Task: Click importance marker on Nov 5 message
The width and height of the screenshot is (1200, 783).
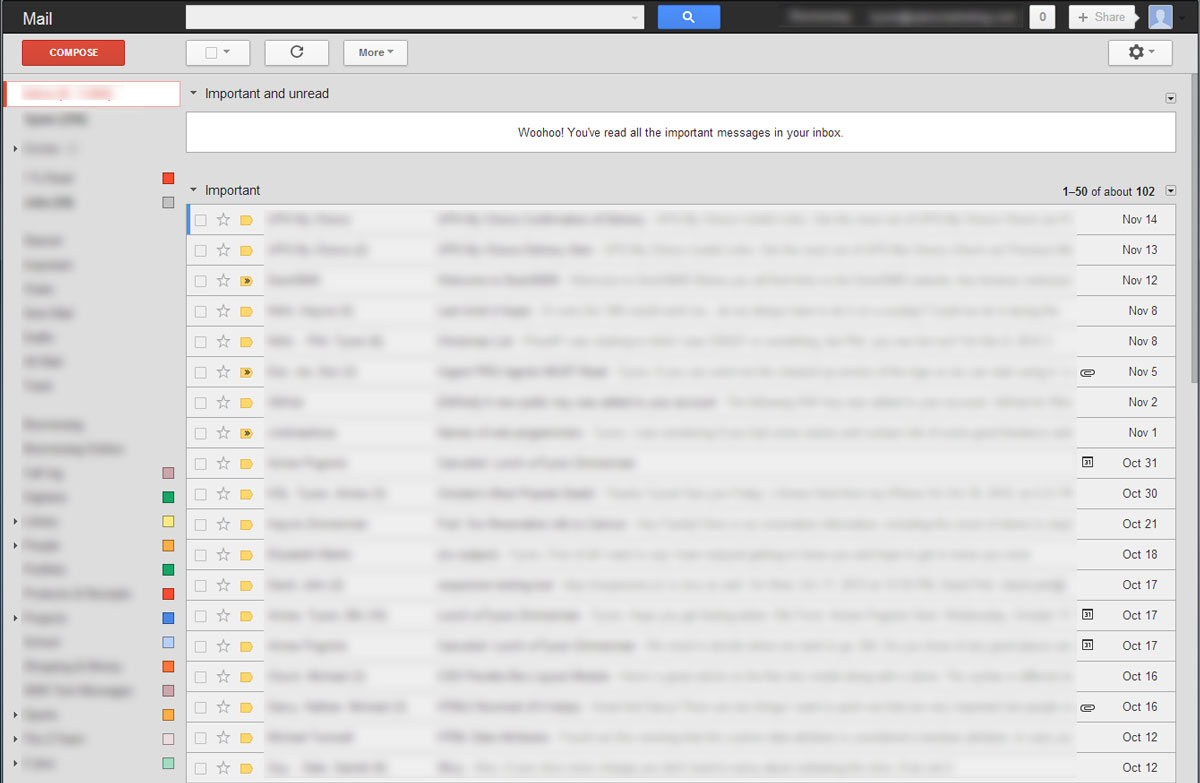Action: pos(246,372)
